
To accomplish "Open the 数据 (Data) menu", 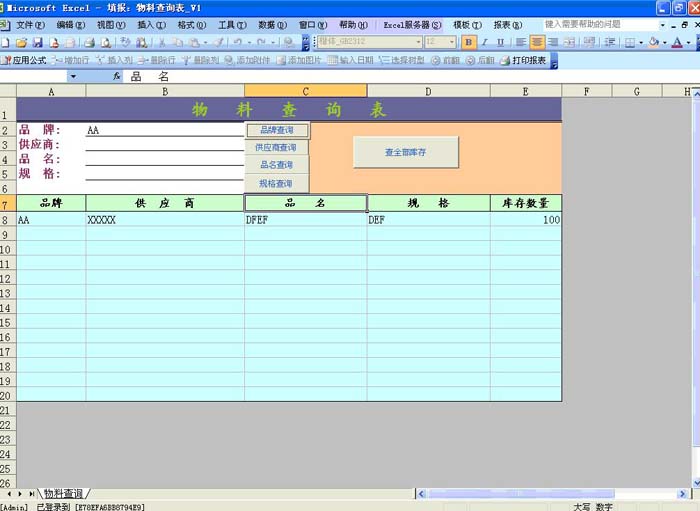I will 272,25.
